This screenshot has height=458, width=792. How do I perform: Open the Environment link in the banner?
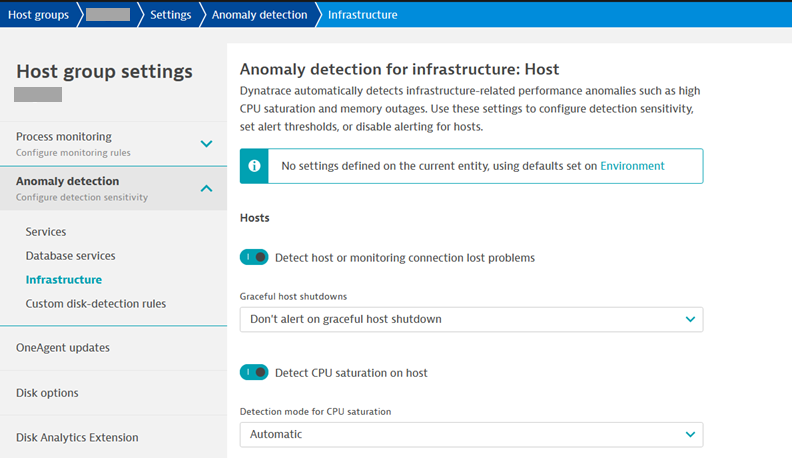pyautogui.click(x=632, y=166)
